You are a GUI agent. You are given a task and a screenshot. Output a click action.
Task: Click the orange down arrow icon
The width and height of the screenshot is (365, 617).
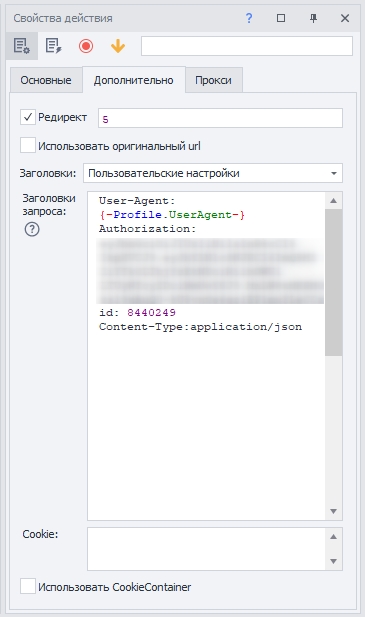tap(118, 46)
